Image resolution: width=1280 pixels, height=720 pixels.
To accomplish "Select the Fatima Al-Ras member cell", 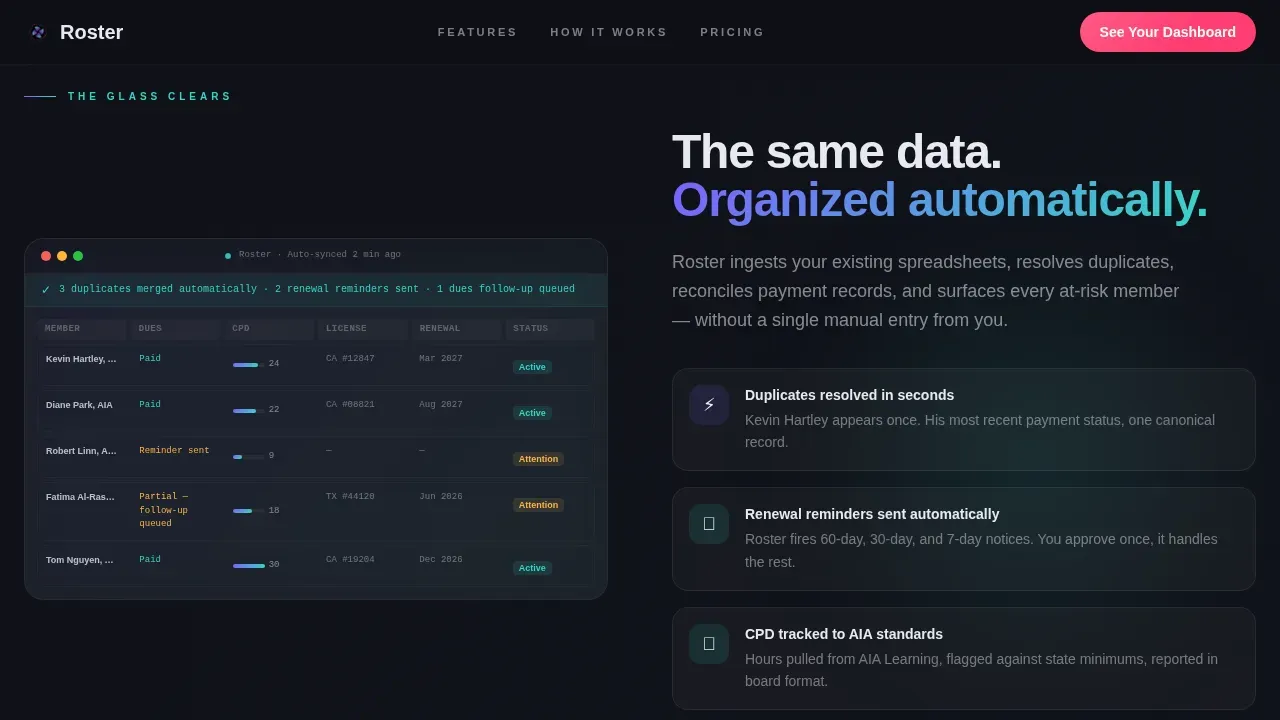I will [80, 497].
